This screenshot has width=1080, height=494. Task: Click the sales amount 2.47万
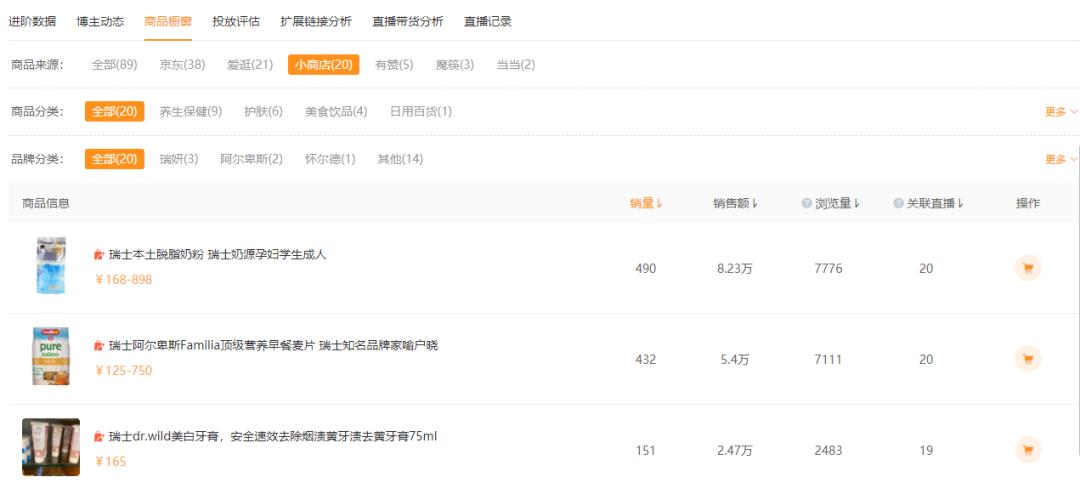(735, 451)
